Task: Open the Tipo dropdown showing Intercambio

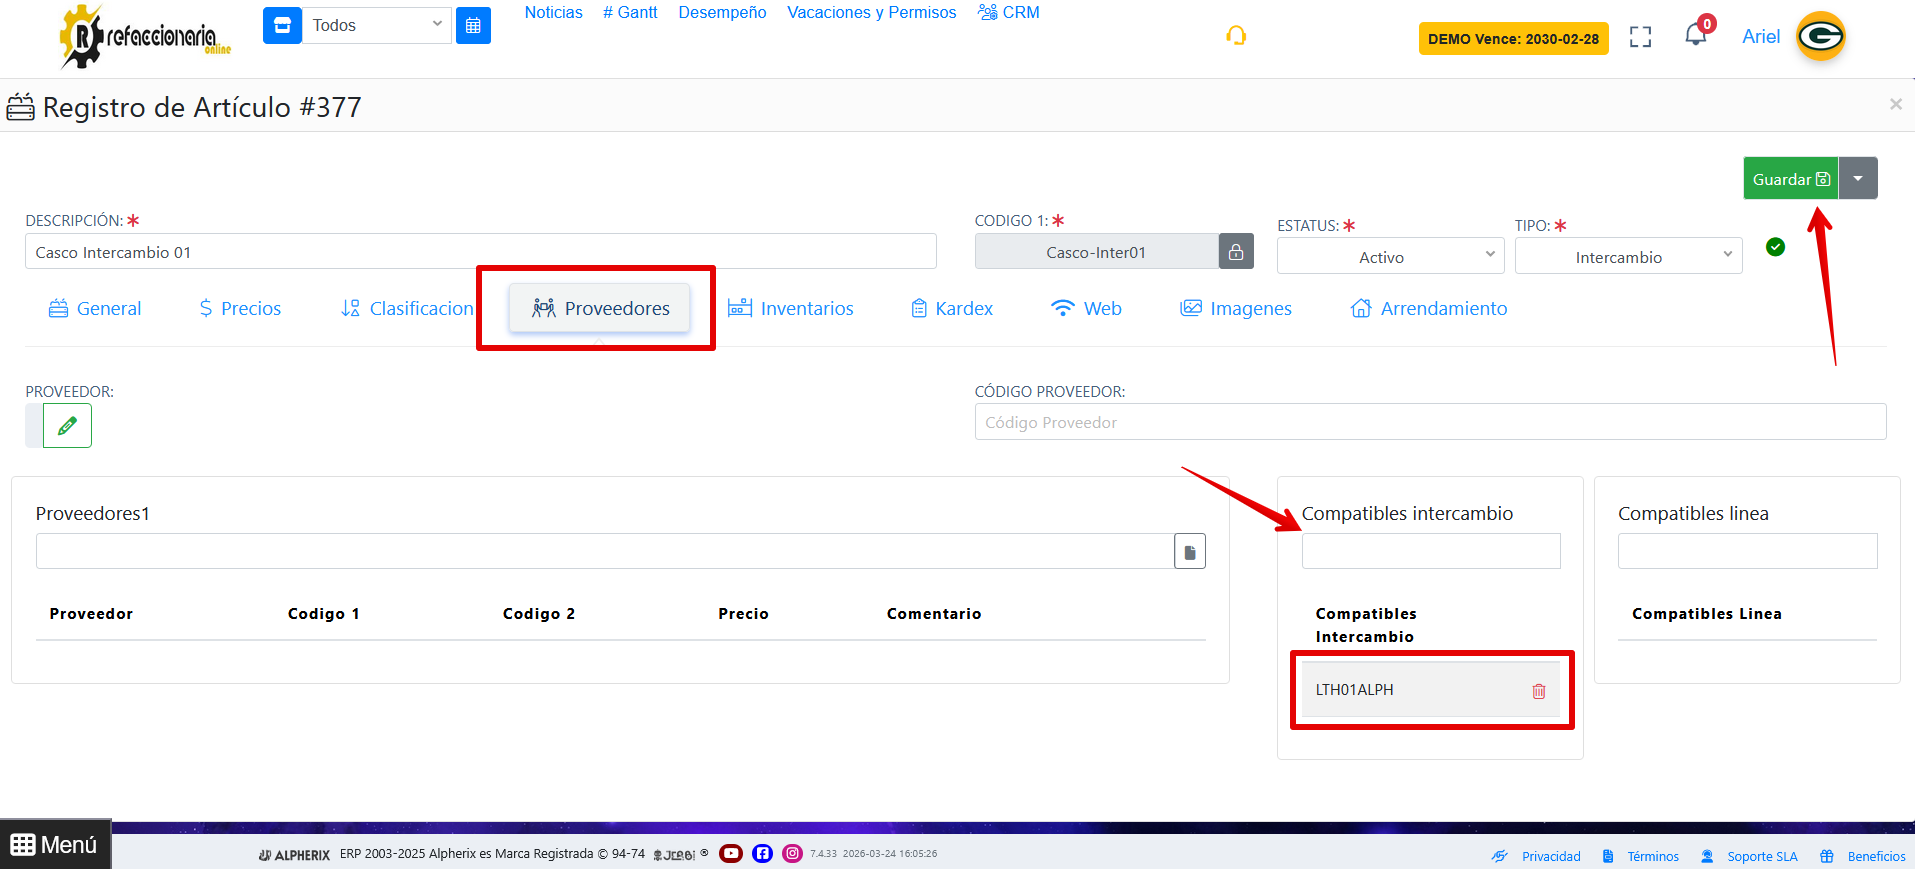Action: [x=1627, y=256]
